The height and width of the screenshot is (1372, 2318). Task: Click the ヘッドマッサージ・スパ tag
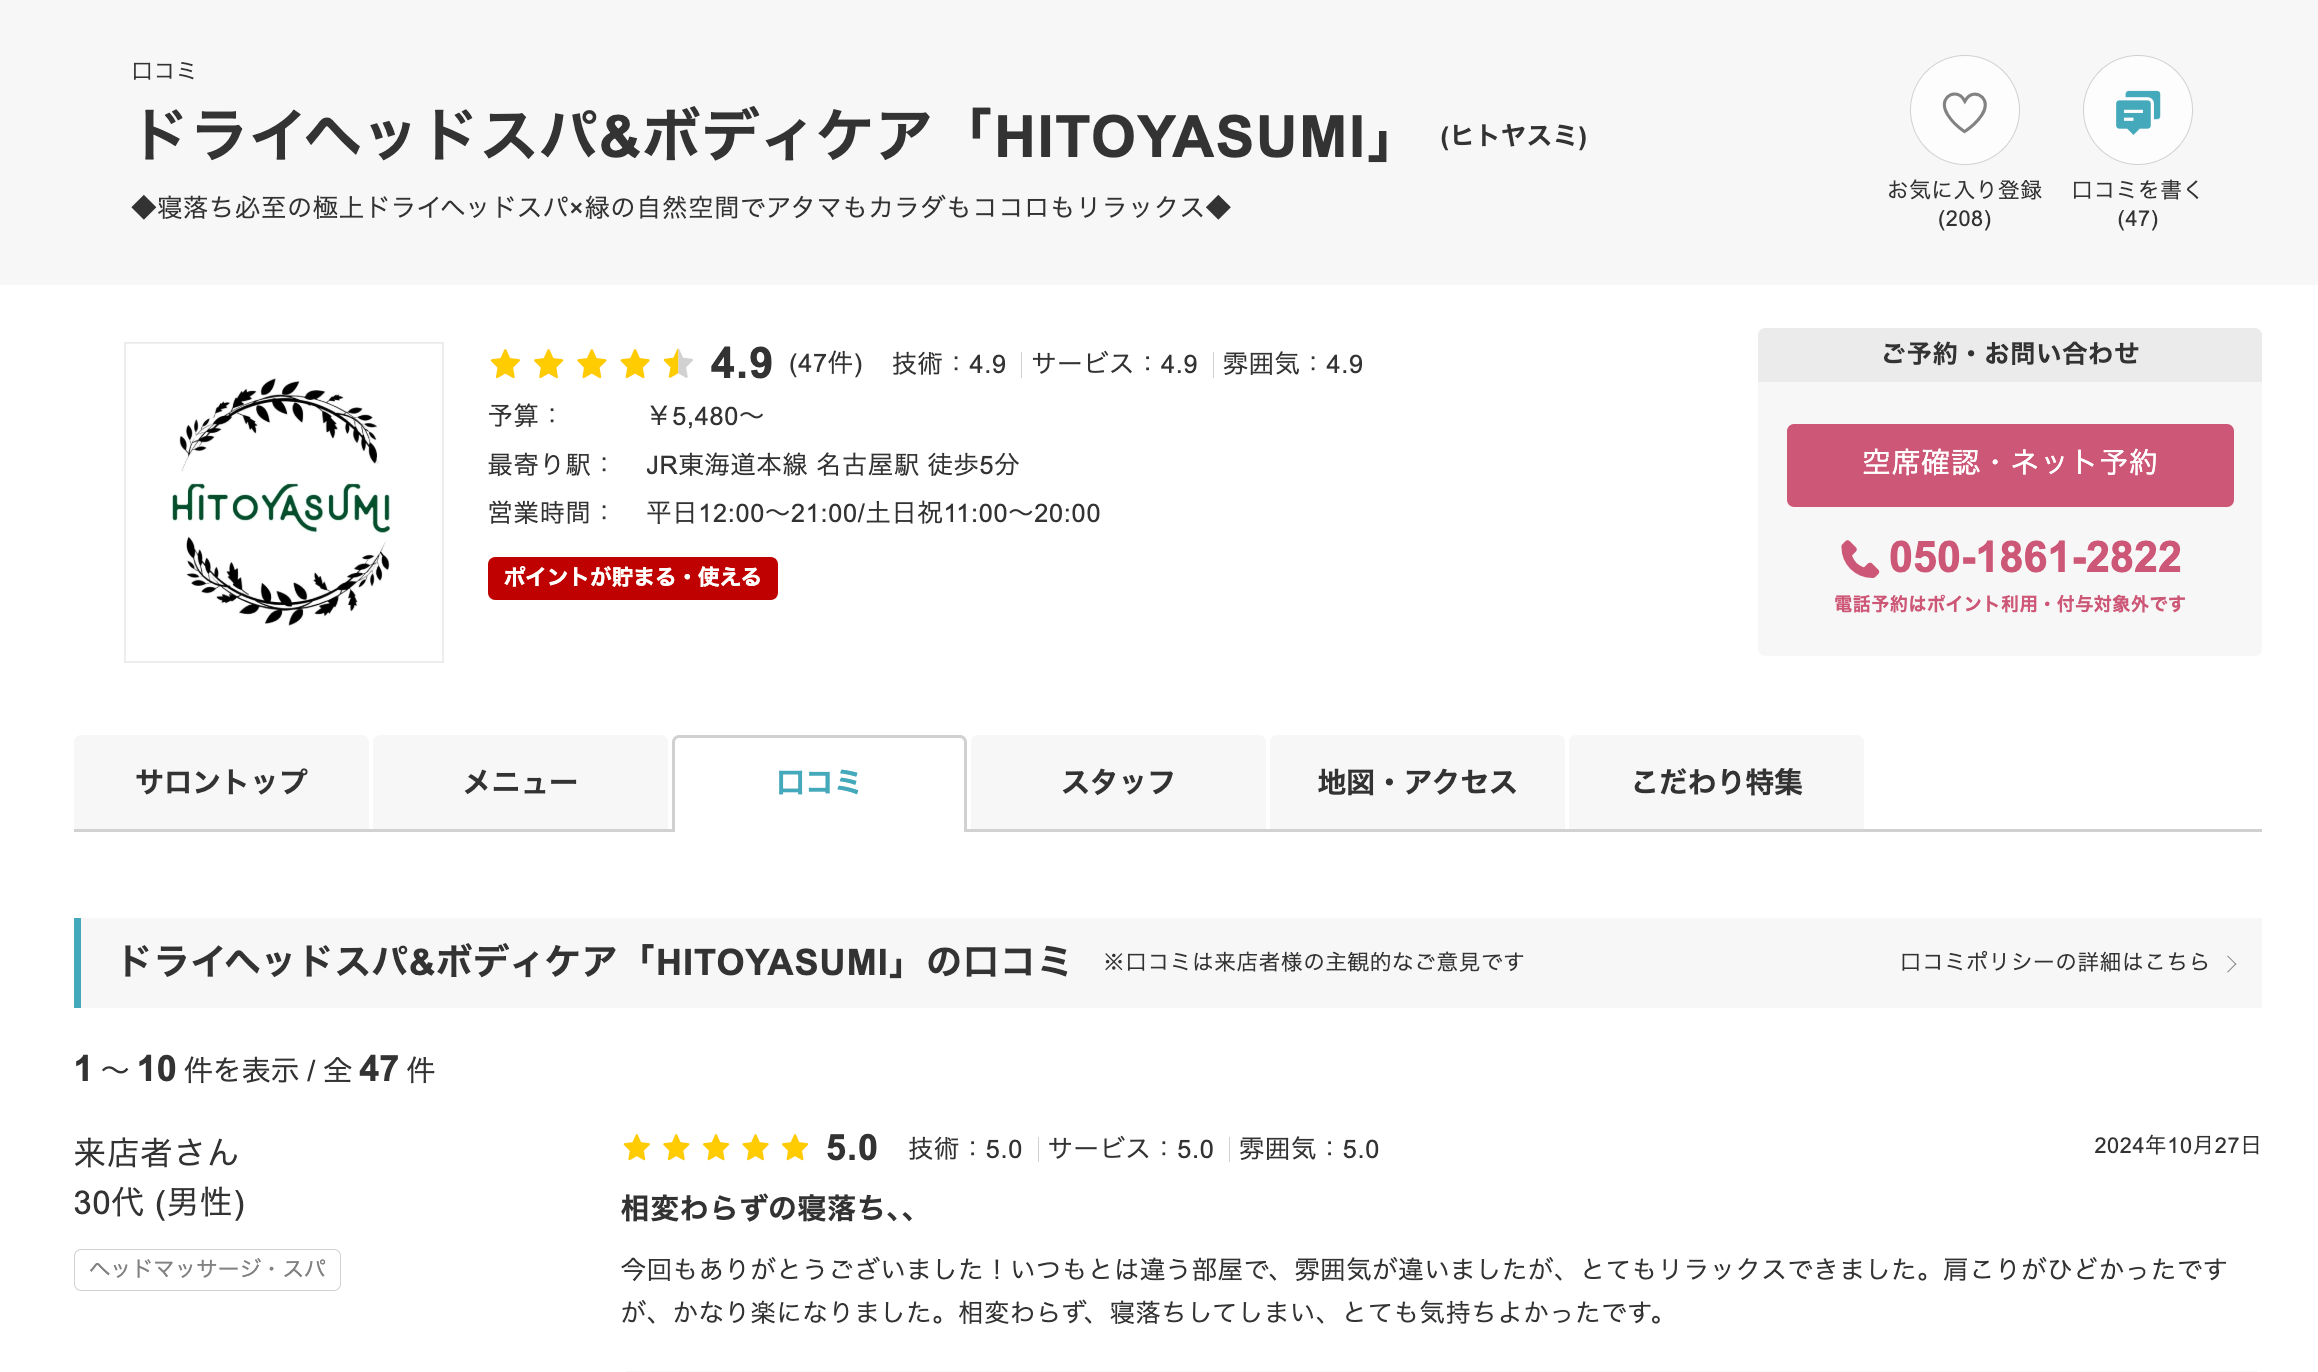point(207,1269)
